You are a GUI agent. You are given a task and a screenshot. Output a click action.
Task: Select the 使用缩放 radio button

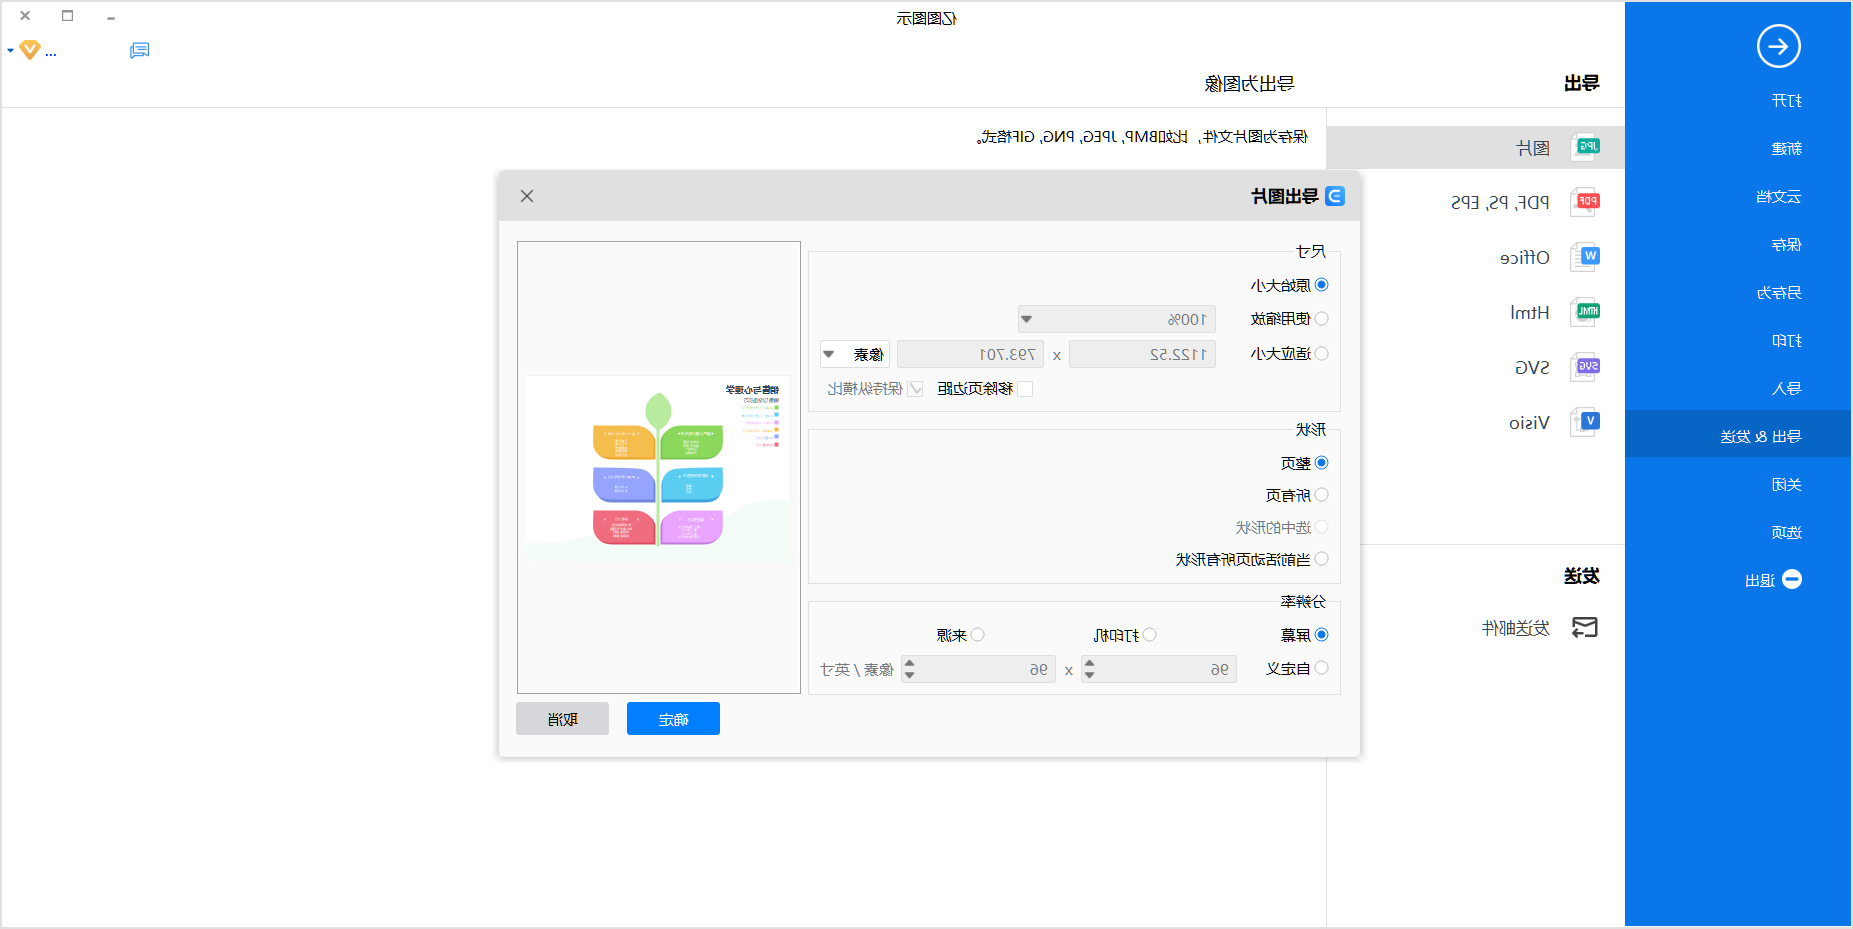[1322, 319]
